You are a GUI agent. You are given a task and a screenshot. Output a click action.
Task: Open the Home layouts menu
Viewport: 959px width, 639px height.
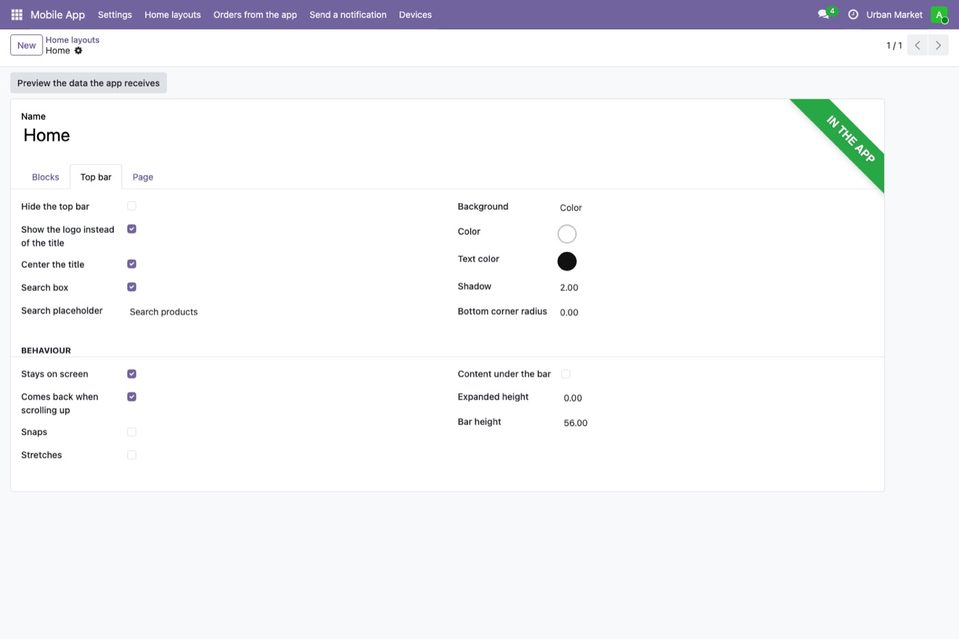[172, 15]
